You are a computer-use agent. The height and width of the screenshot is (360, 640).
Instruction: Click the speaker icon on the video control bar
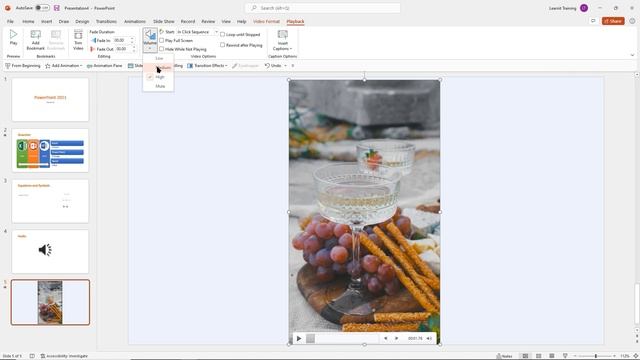[x=429, y=338]
